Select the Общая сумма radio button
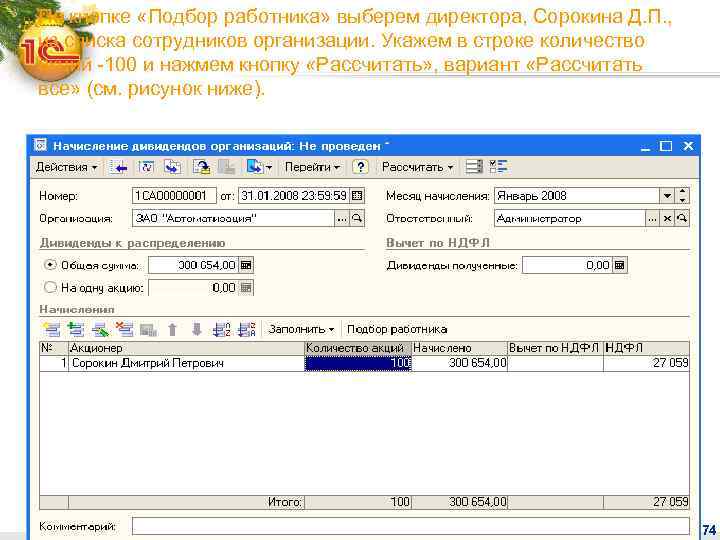Image resolution: width=720 pixels, height=540 pixels. point(50,265)
